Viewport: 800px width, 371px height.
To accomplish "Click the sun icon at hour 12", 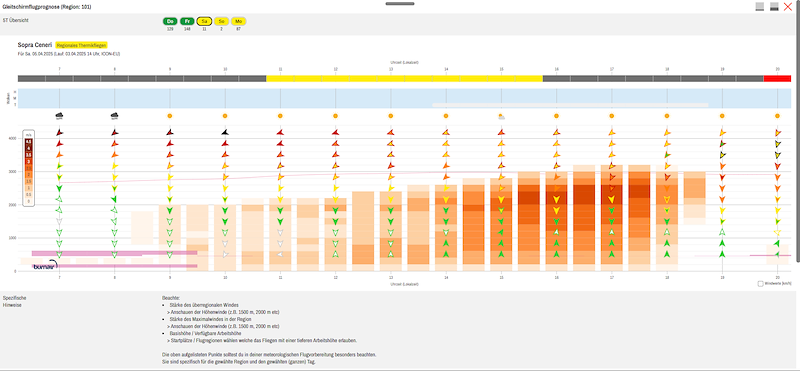I will click(x=335, y=116).
